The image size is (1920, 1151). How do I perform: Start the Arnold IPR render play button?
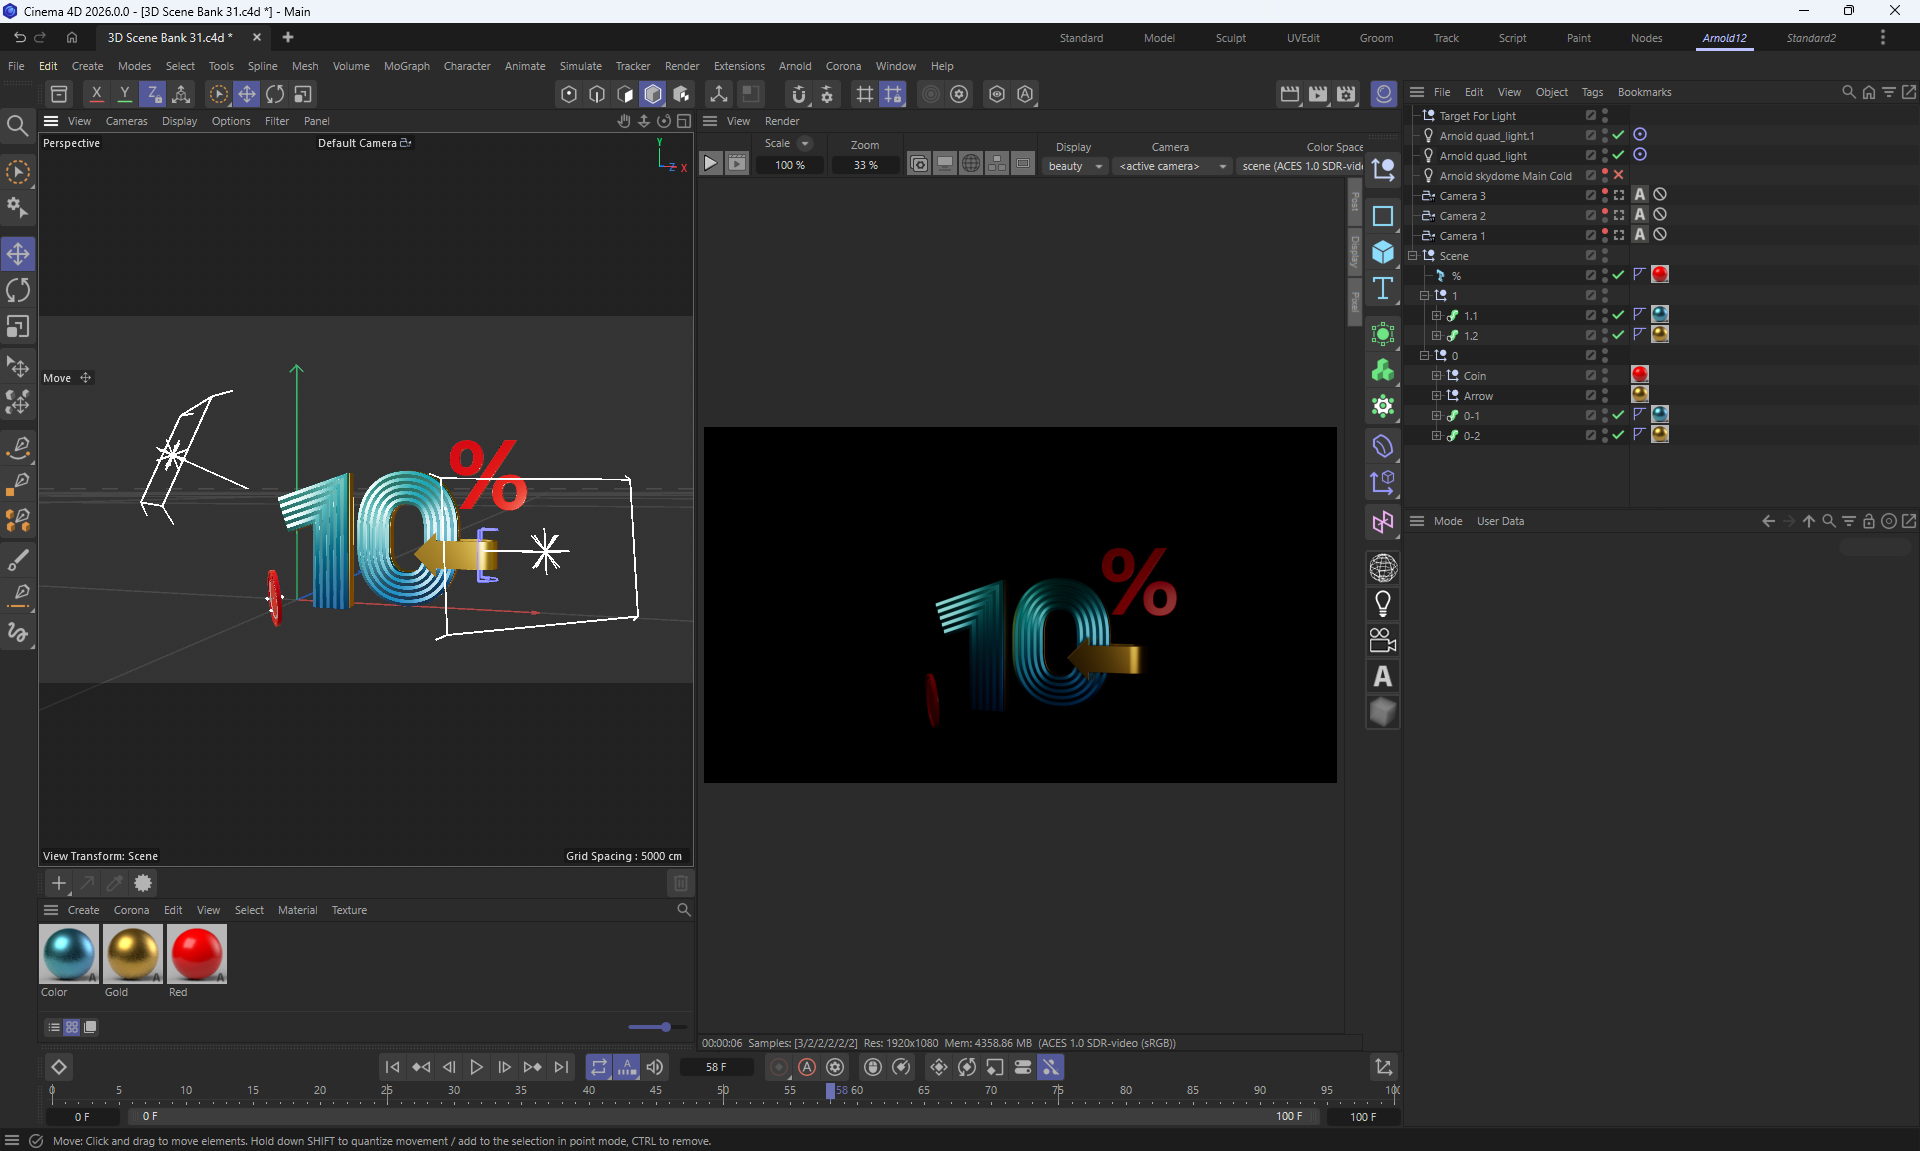click(x=710, y=164)
